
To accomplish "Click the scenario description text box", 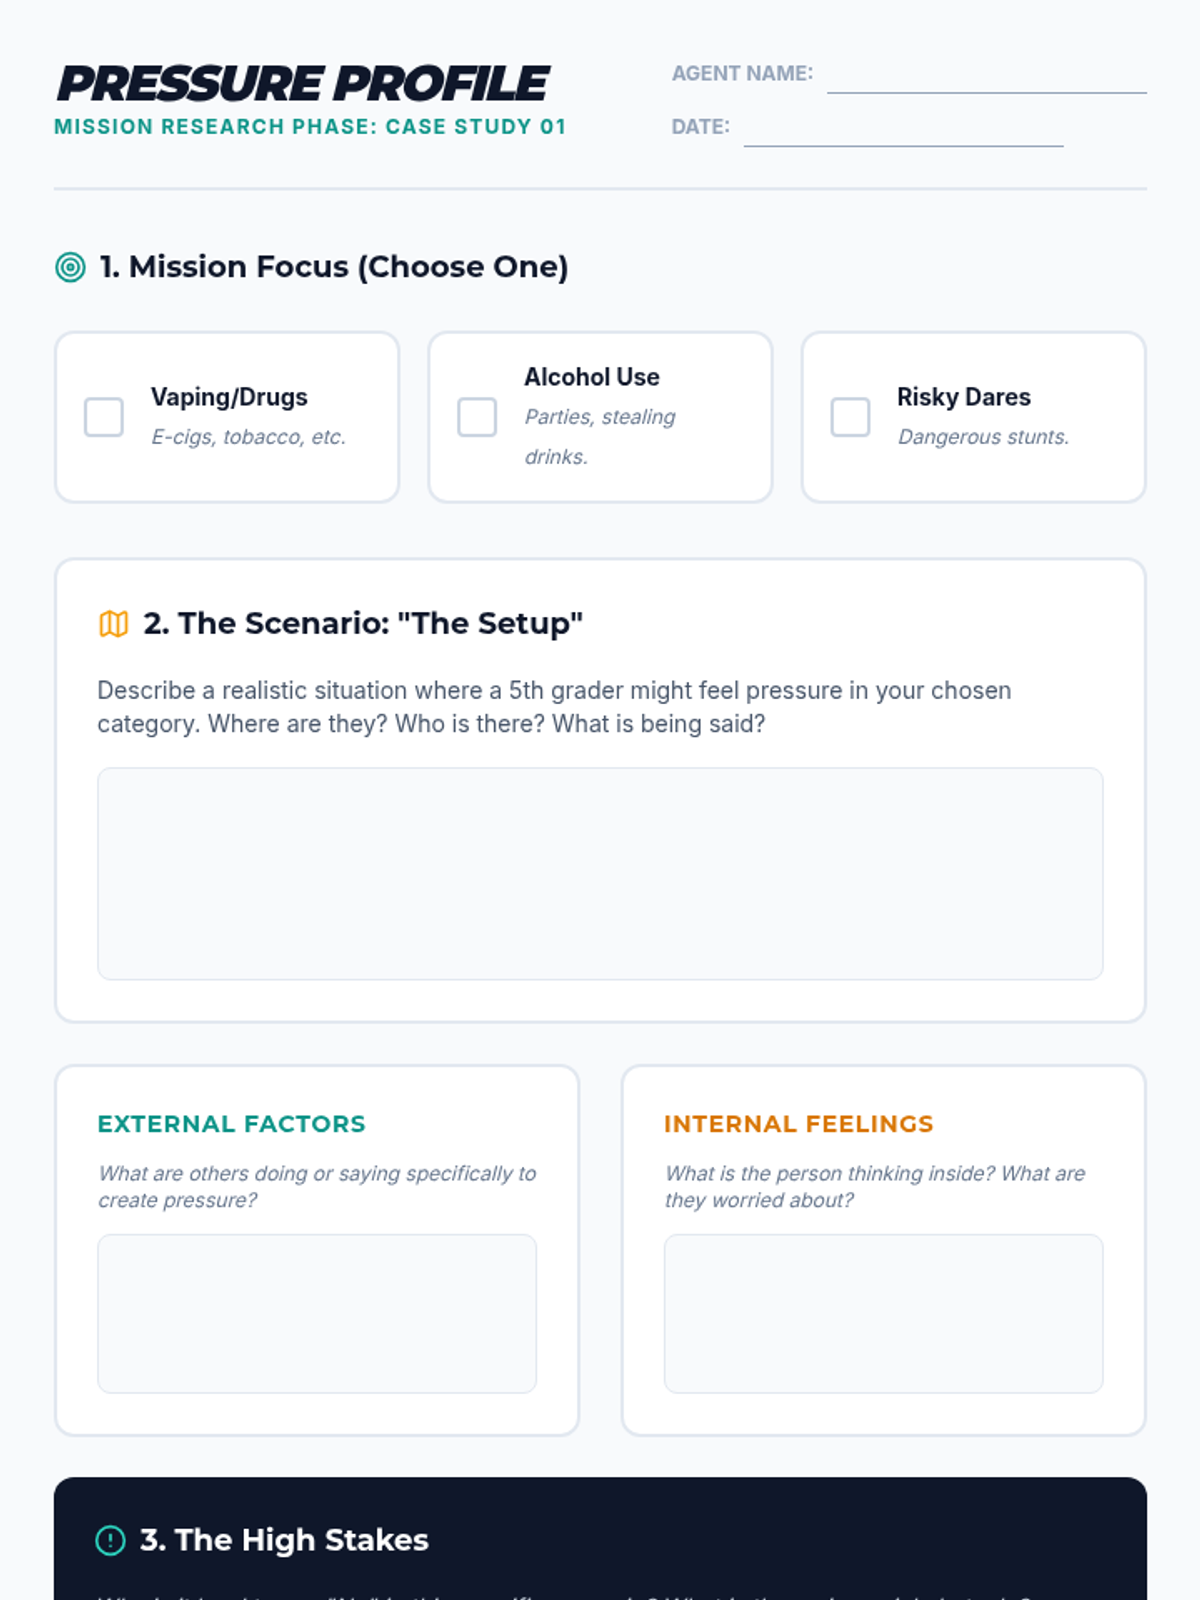I will (600, 874).
